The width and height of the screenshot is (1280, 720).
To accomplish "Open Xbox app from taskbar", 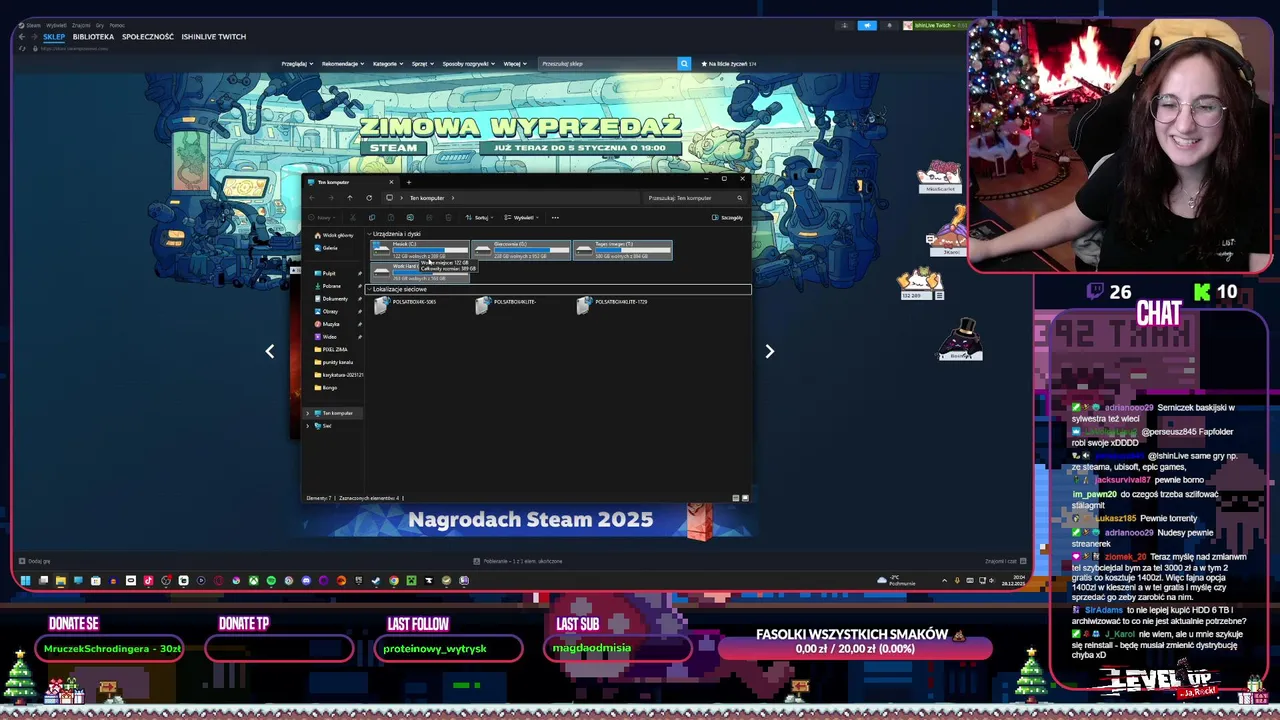I will 254,580.
